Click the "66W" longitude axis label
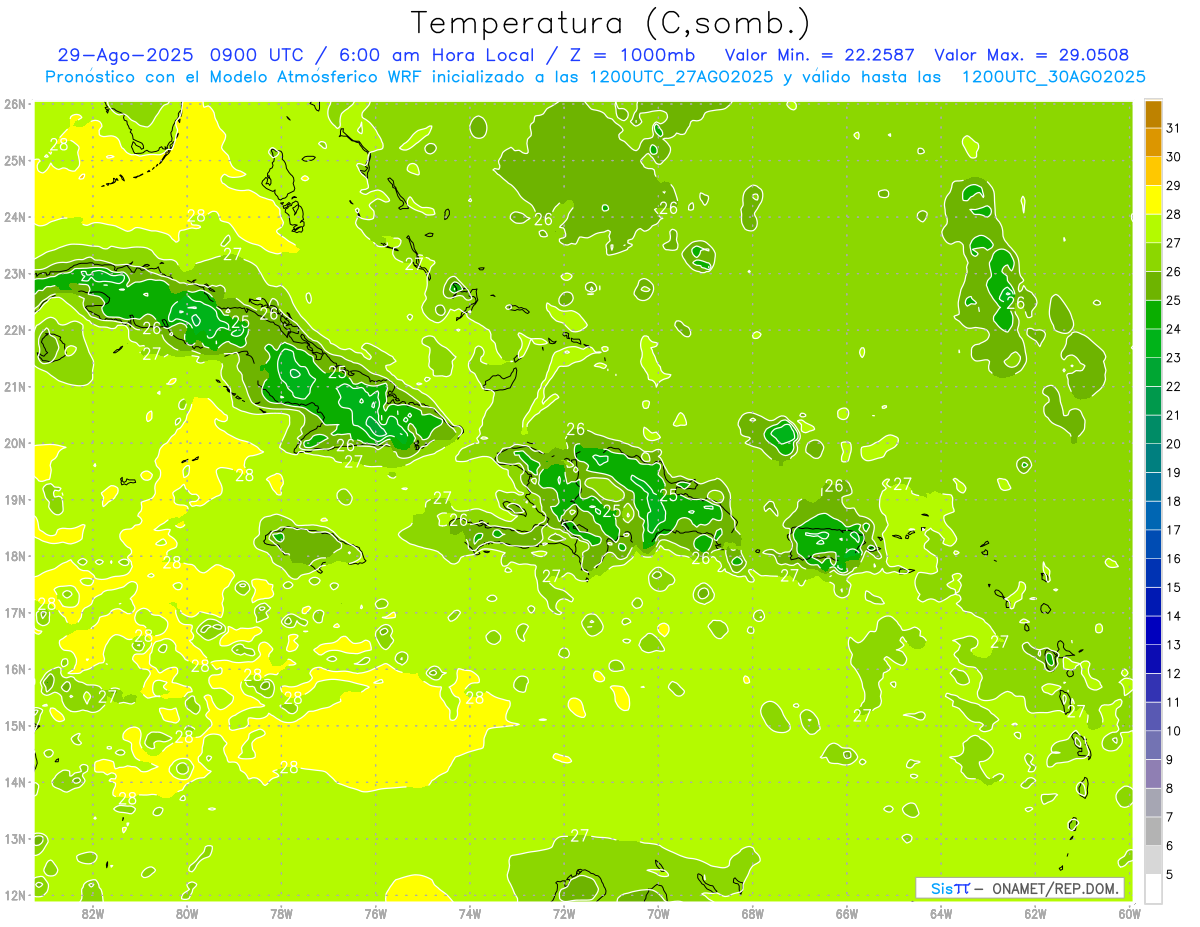The height and width of the screenshot is (927, 1200). pyautogui.click(x=847, y=913)
